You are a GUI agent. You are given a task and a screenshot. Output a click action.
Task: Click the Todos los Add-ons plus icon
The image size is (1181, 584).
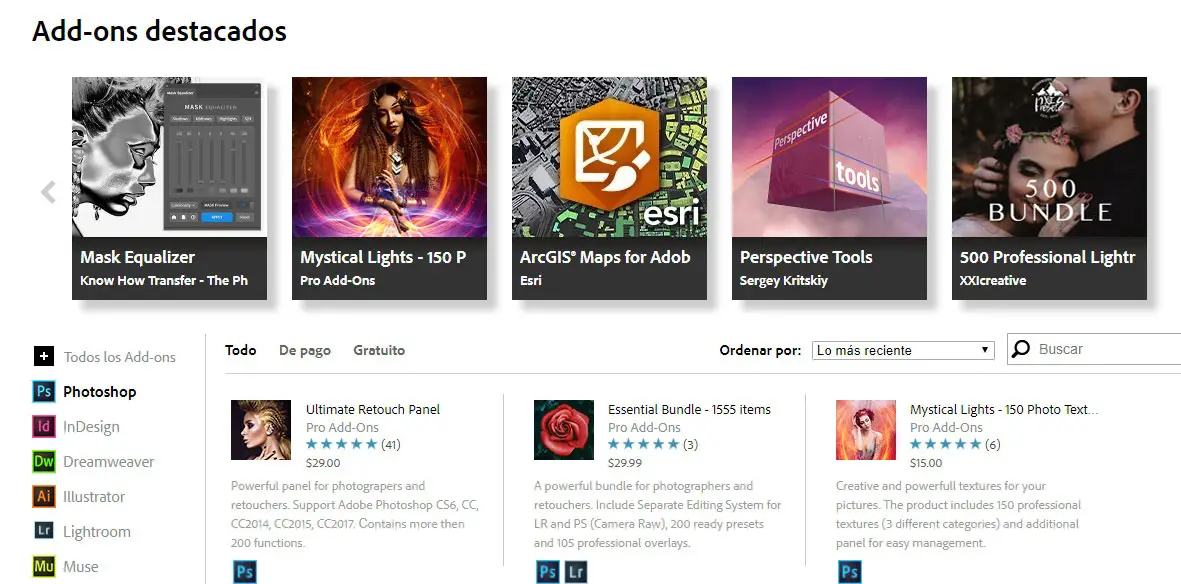click(x=44, y=356)
